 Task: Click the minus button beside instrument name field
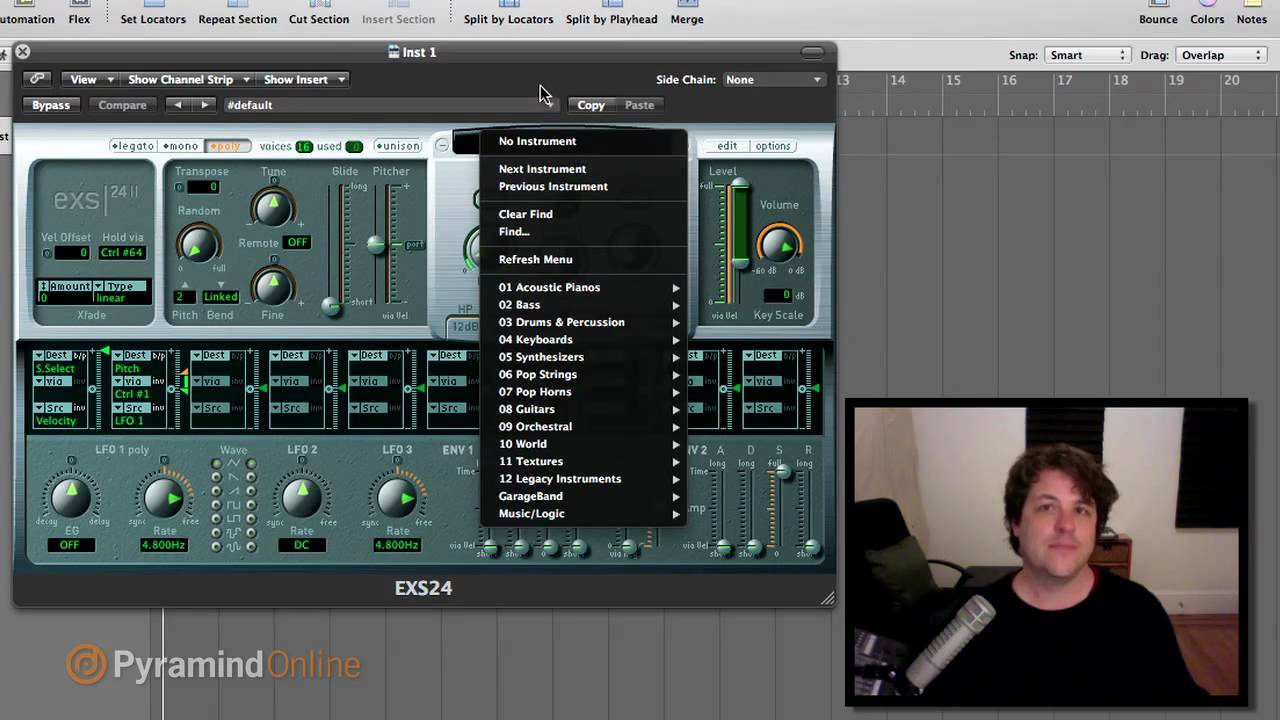(x=442, y=146)
